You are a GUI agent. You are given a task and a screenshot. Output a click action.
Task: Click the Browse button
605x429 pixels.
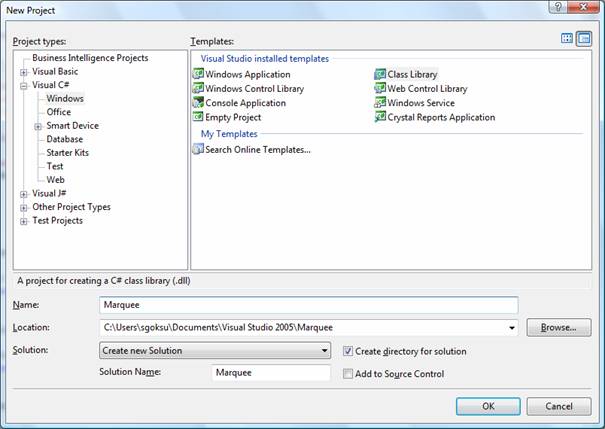pos(558,327)
